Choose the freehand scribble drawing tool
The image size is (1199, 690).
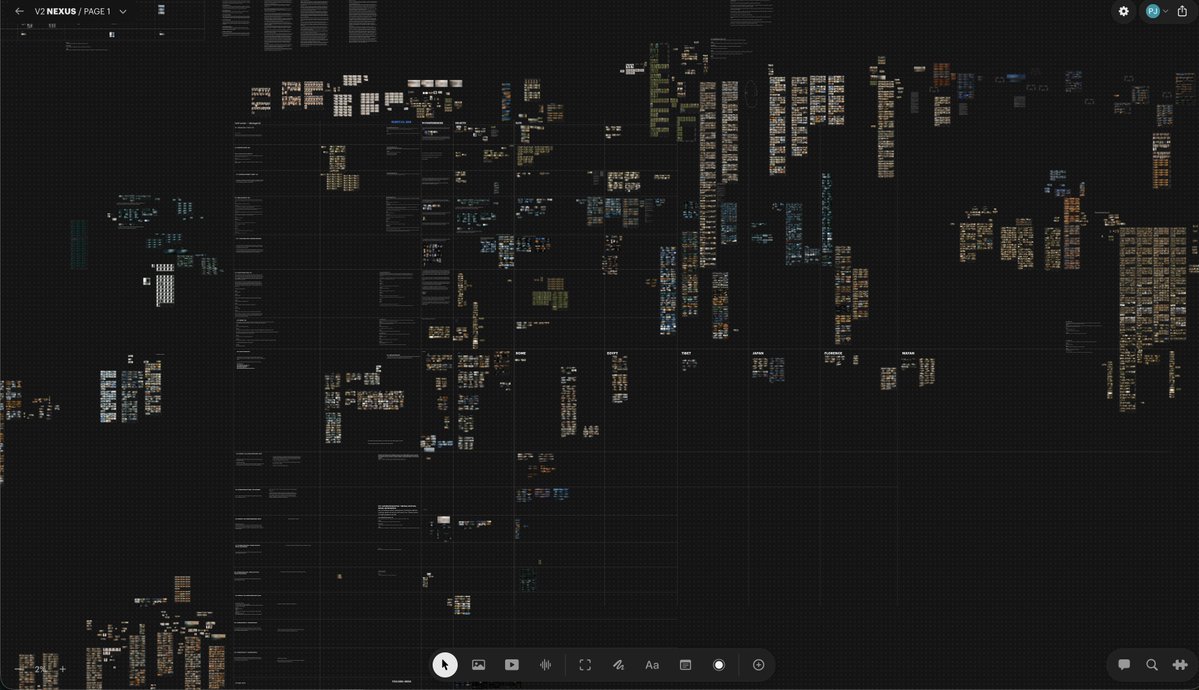pos(619,665)
